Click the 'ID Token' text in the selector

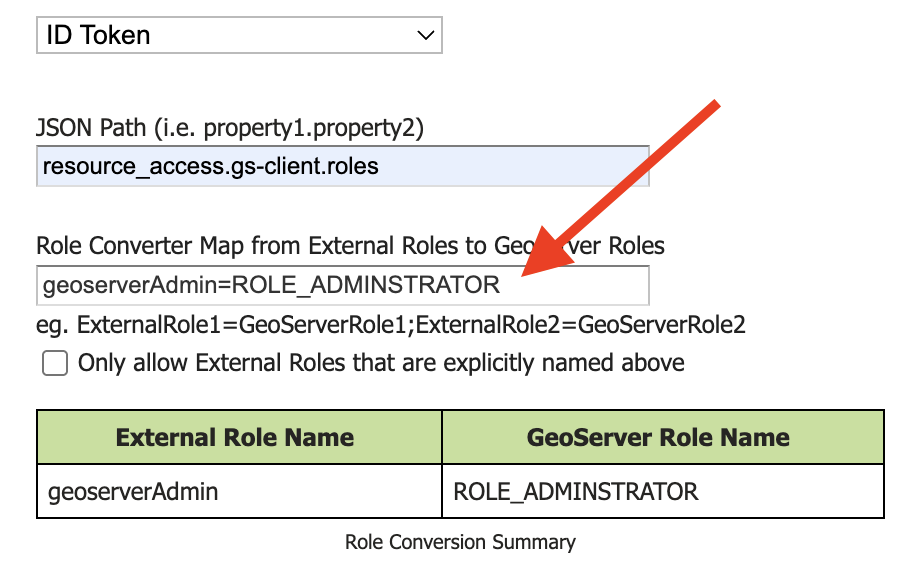click(x=98, y=36)
